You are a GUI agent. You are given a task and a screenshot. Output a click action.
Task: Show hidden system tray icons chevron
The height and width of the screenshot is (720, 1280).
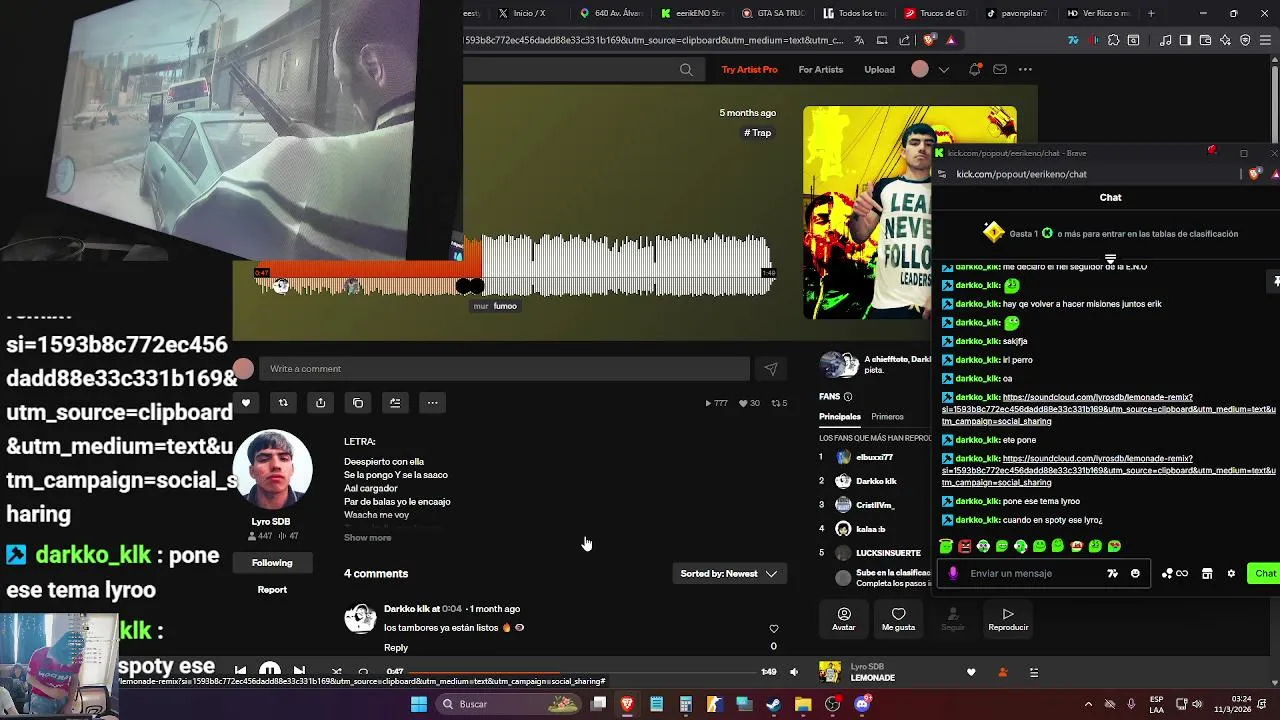pyautogui.click(x=1088, y=704)
